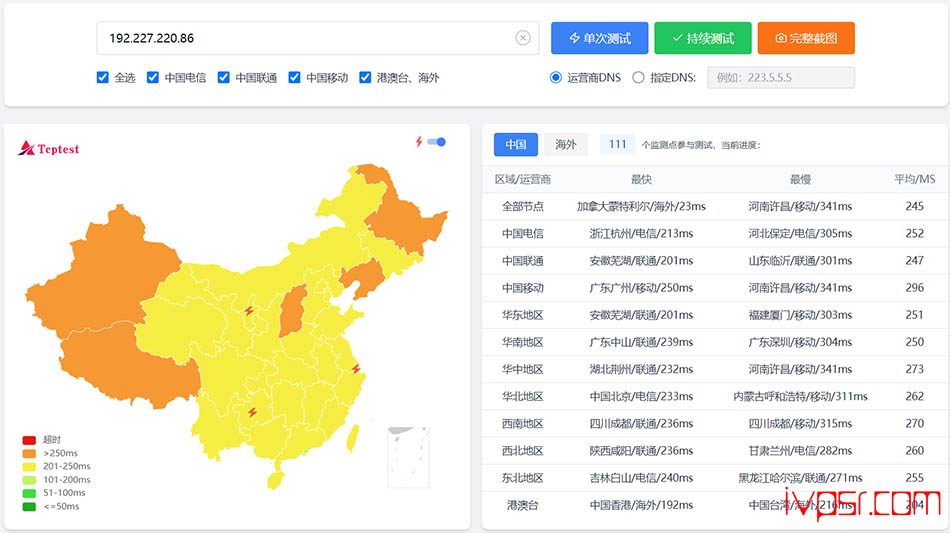Clear the IP address input field
Image resolution: width=950 pixels, height=533 pixels.
(523, 38)
